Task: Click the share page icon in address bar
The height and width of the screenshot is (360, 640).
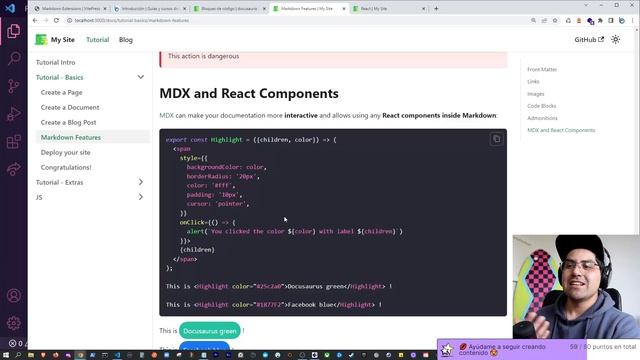Action: click(x=544, y=20)
